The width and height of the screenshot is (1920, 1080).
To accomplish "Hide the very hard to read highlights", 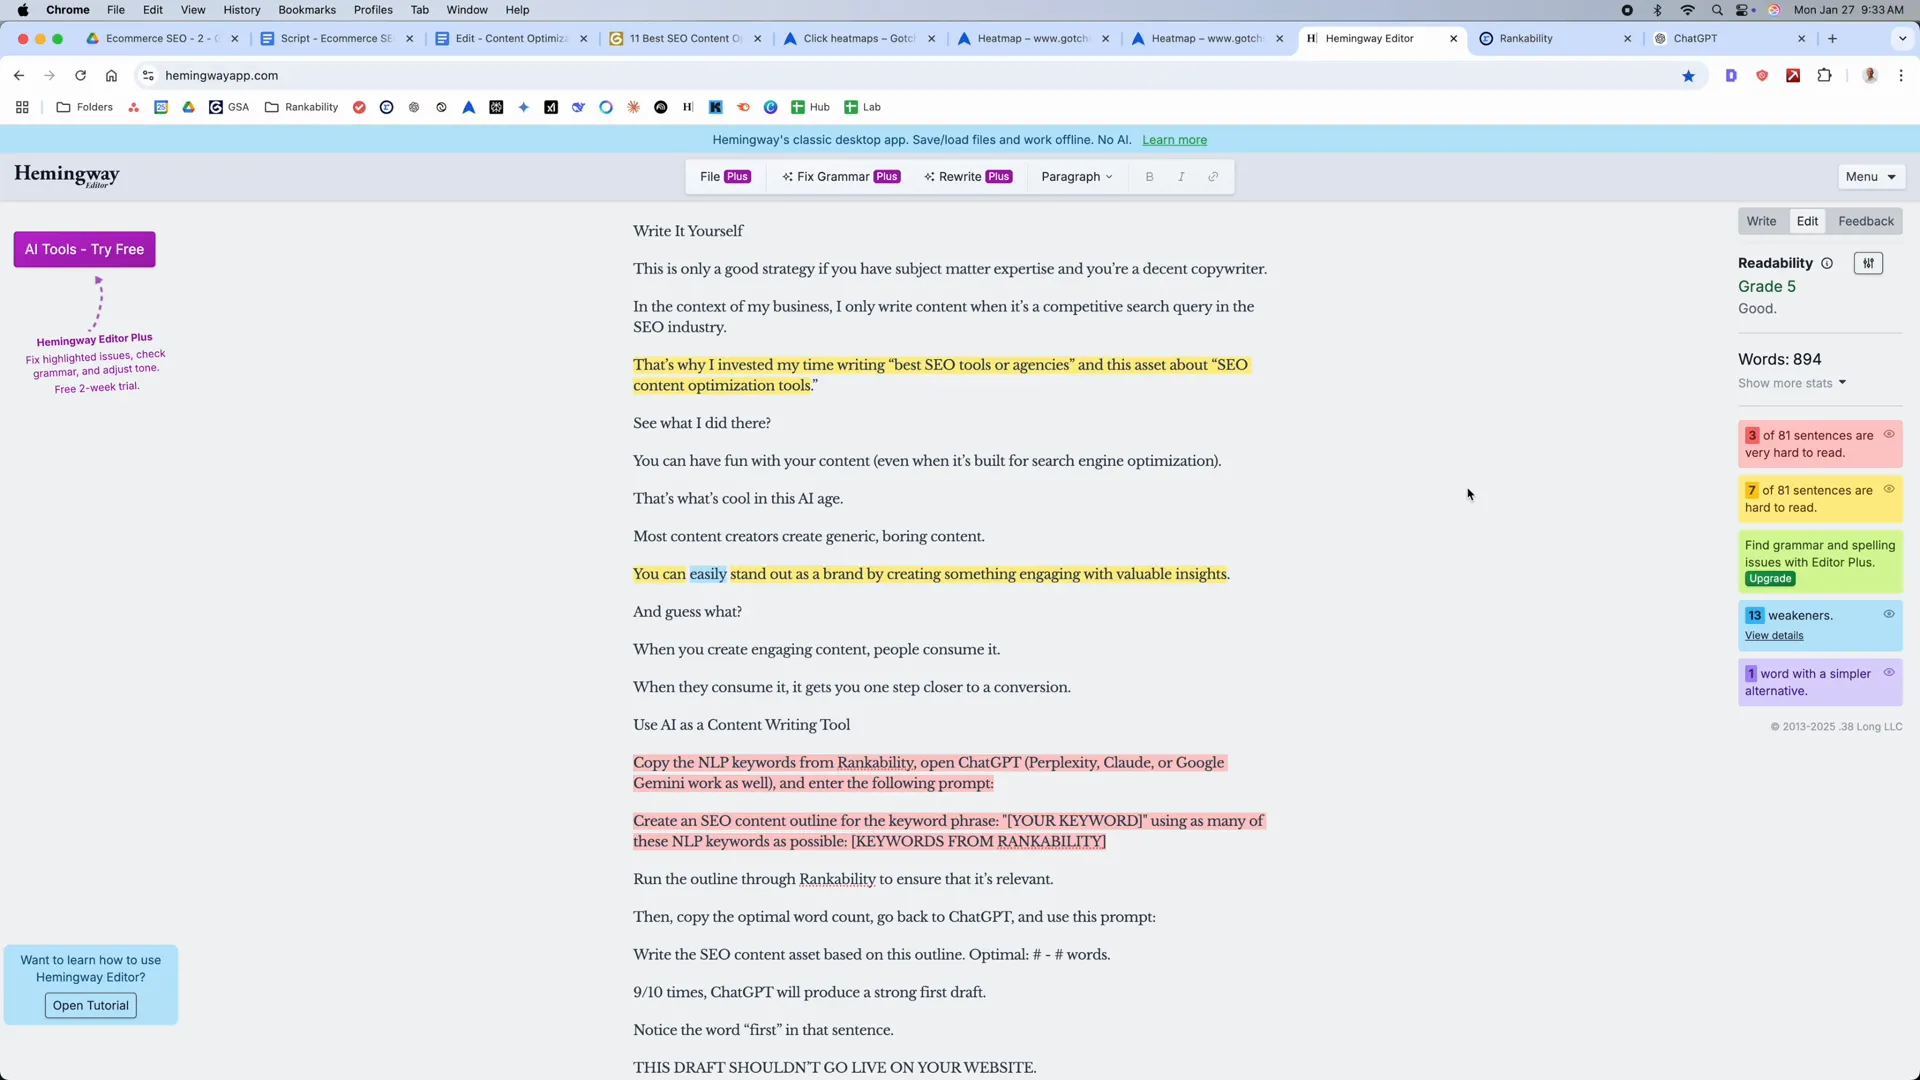I will pyautogui.click(x=1890, y=434).
